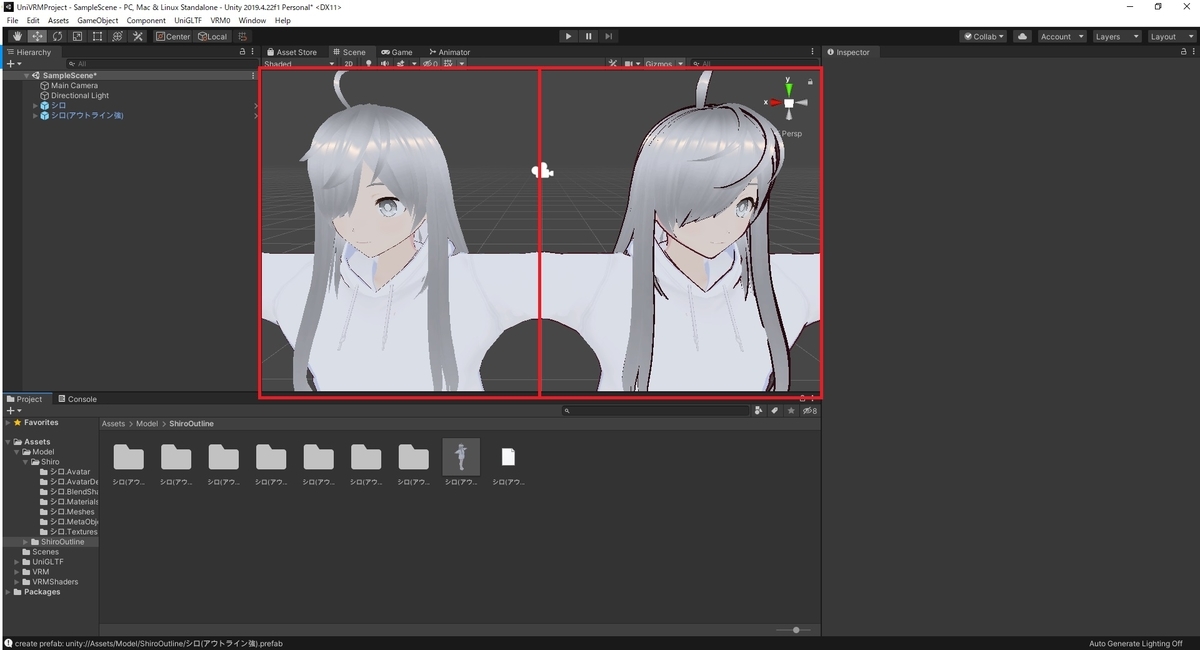The width and height of the screenshot is (1200, 650).
Task: Open the File menu
Action: point(13,20)
